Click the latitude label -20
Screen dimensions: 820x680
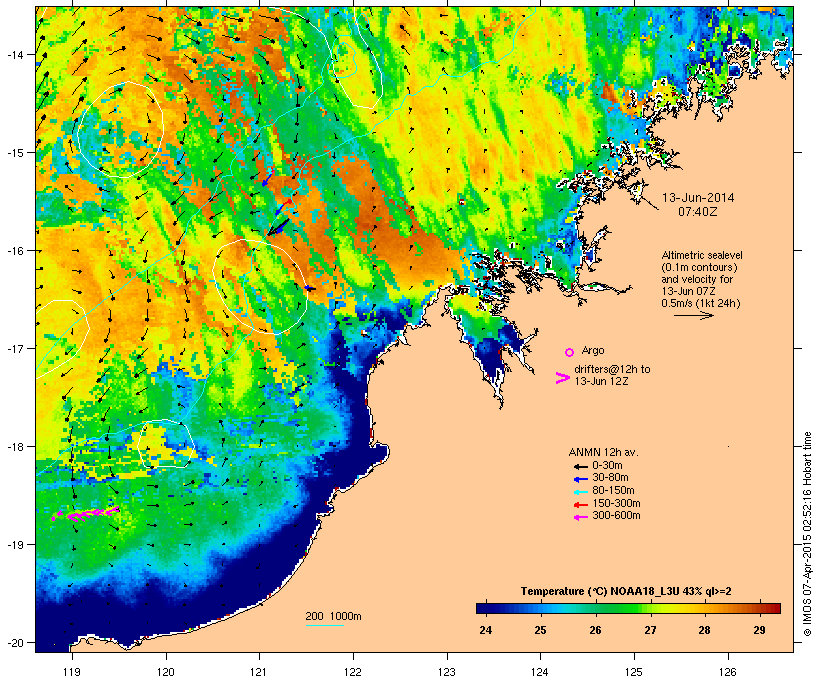click(x=14, y=642)
